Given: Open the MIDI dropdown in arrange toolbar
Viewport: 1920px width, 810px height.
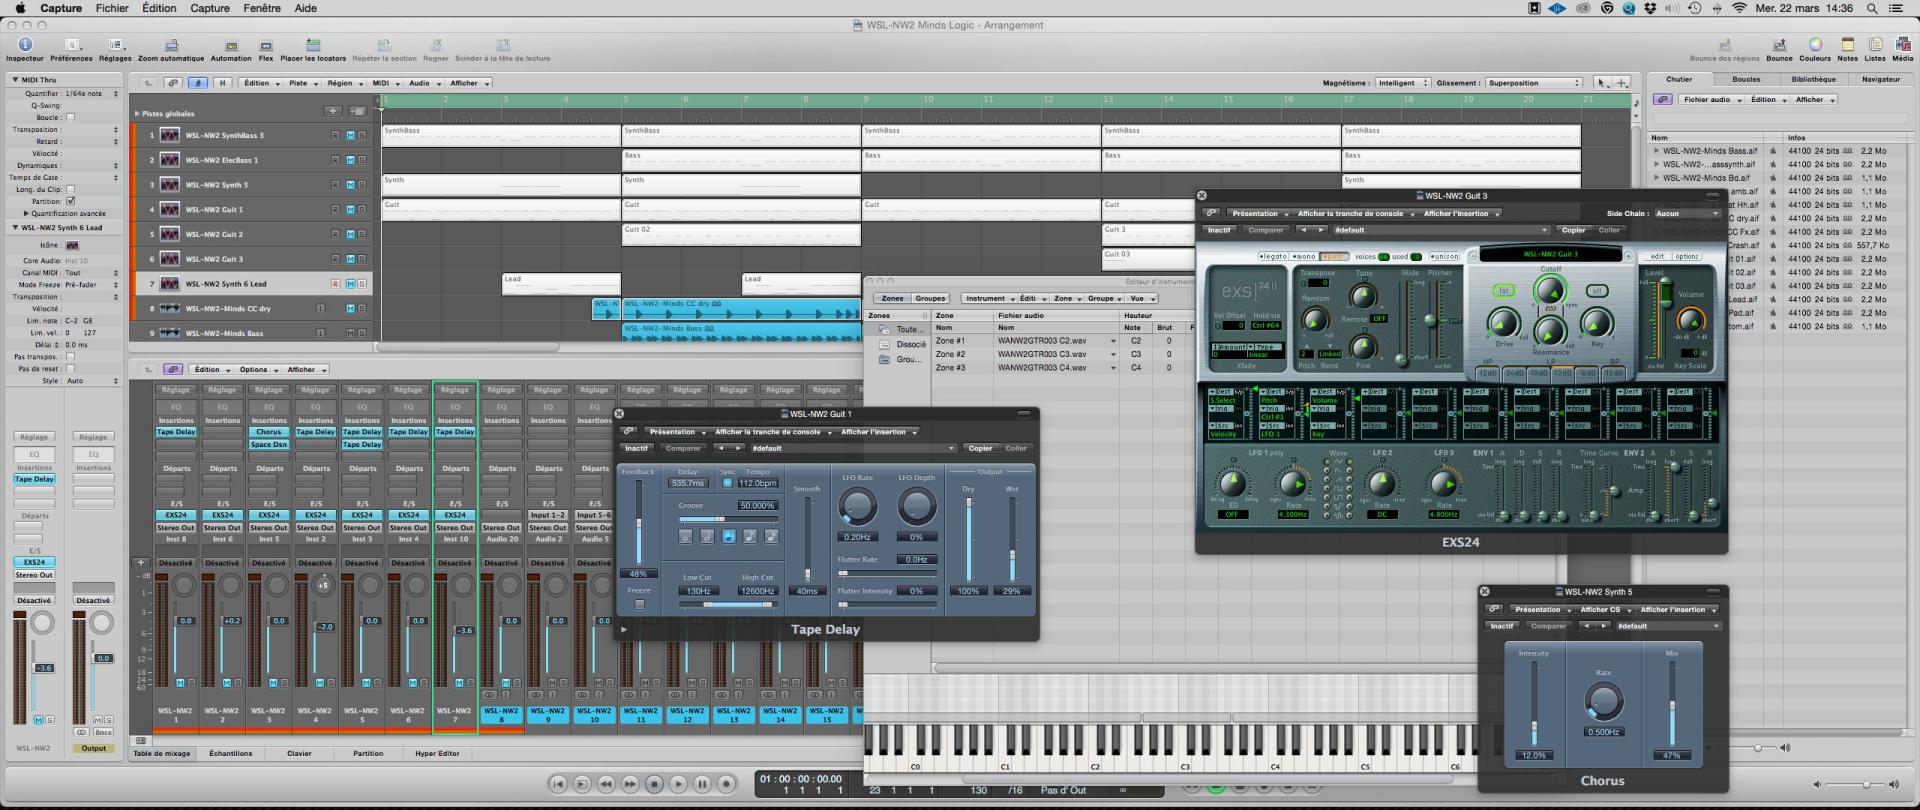Looking at the screenshot, I should click(385, 83).
